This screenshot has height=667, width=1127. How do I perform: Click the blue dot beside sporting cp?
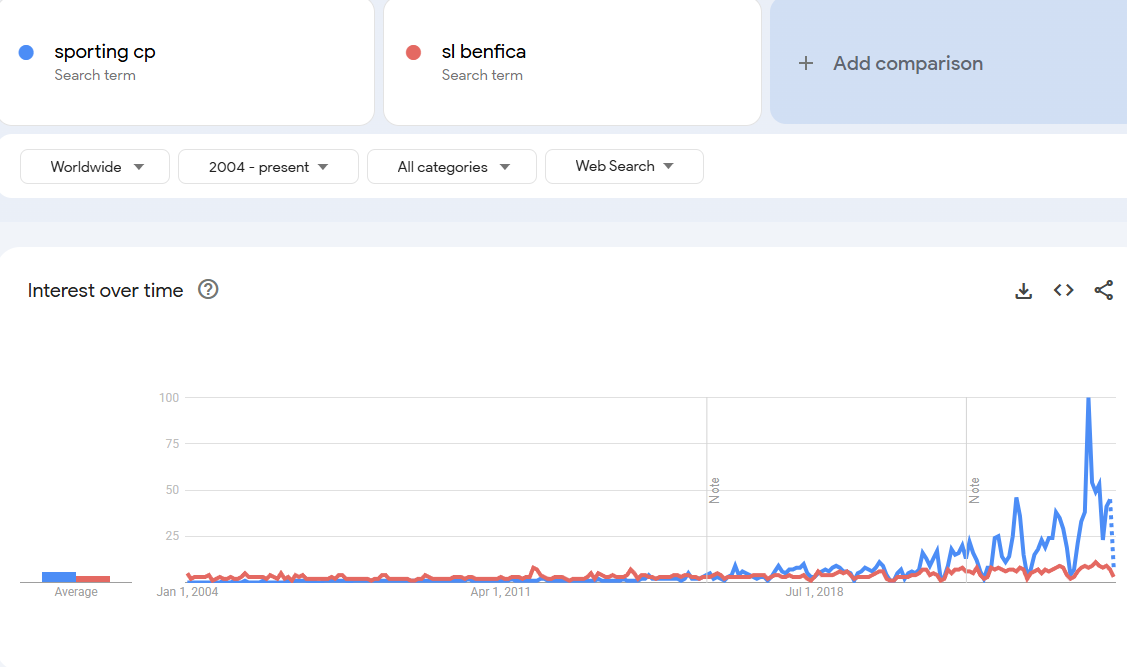pos(27,53)
